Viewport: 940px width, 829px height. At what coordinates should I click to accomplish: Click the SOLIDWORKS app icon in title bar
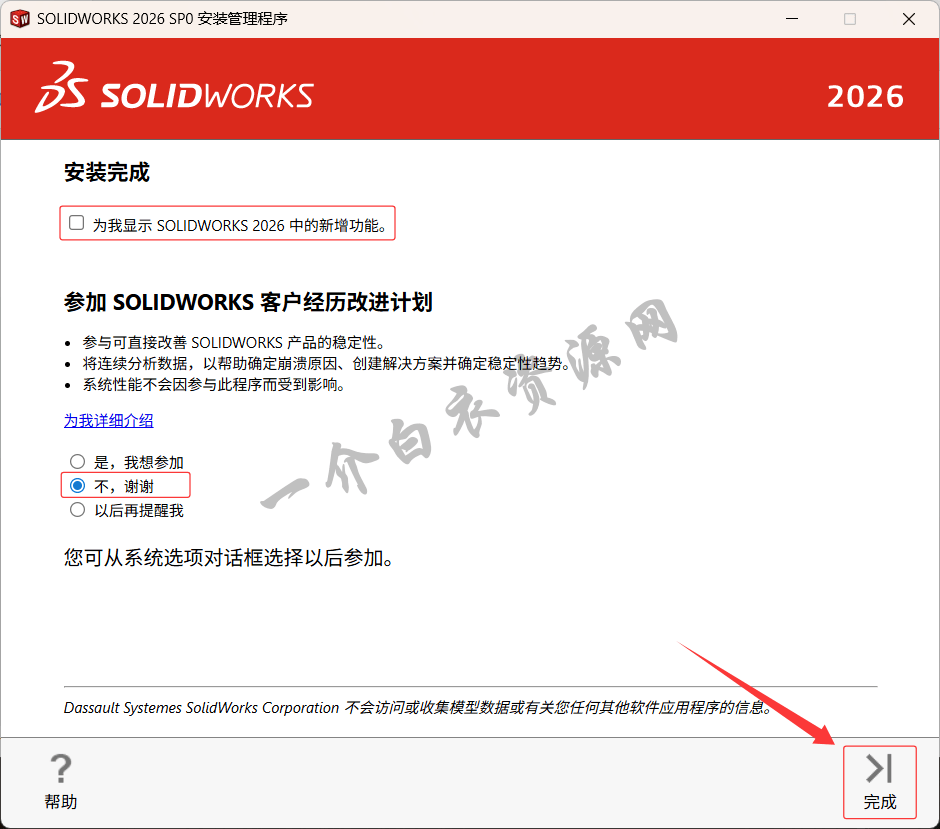point(19,19)
